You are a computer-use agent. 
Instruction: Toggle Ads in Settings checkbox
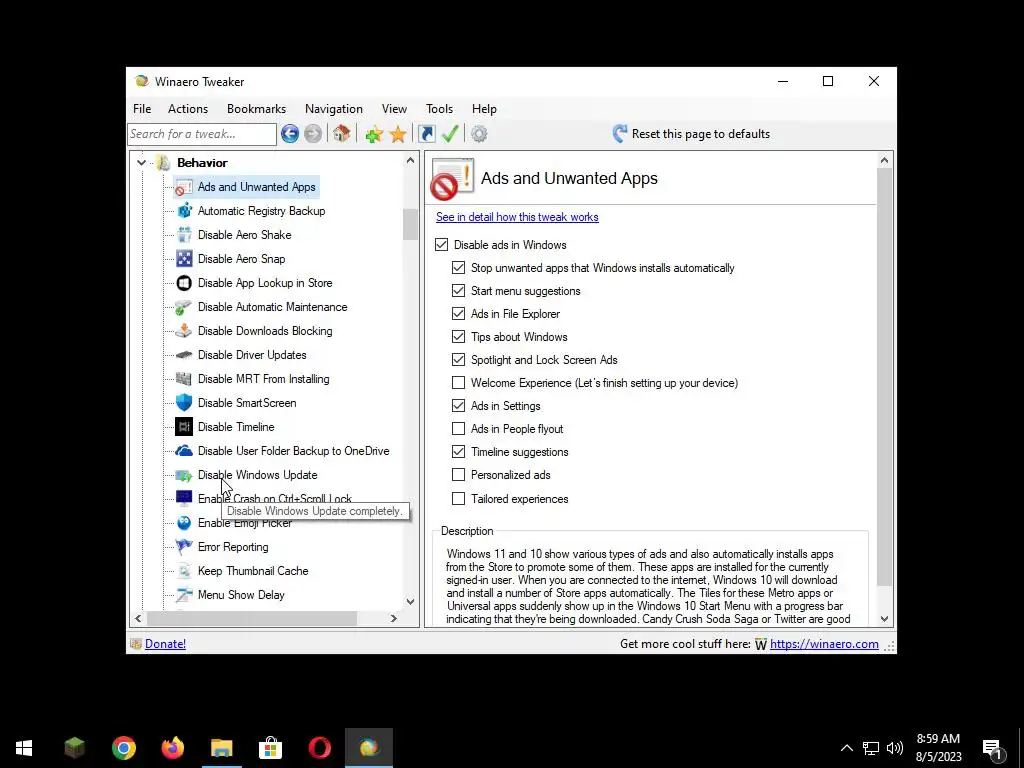(458, 406)
